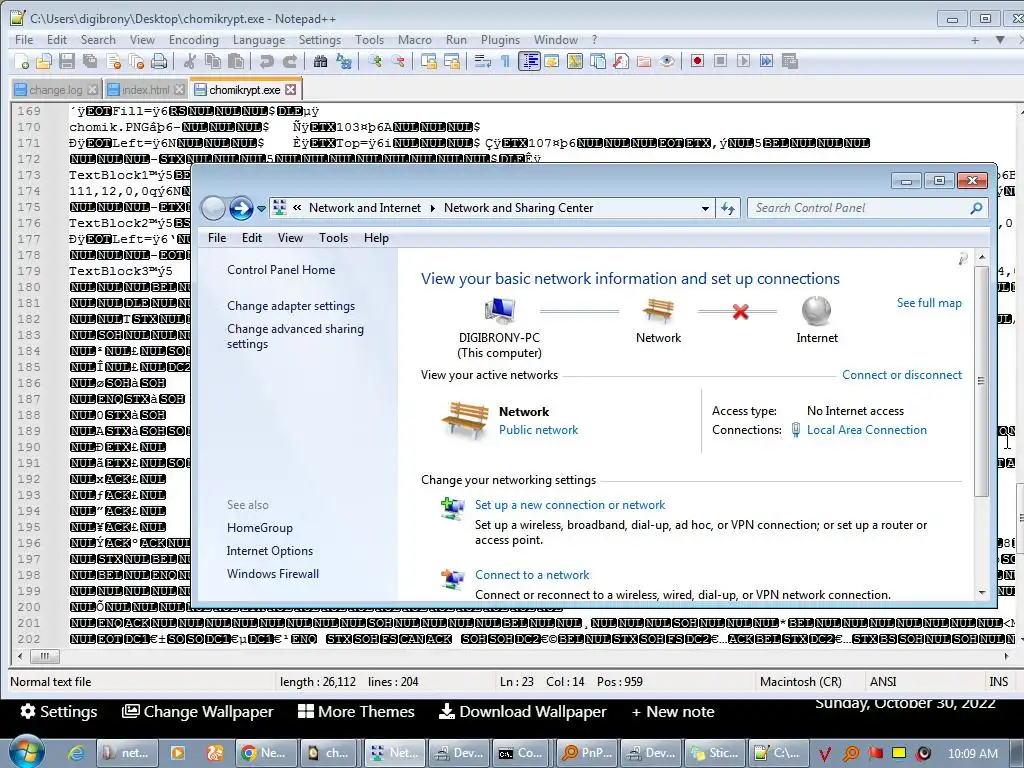This screenshot has height=768, width=1024.
Task: Start macro recording with red record icon
Action: (x=697, y=61)
